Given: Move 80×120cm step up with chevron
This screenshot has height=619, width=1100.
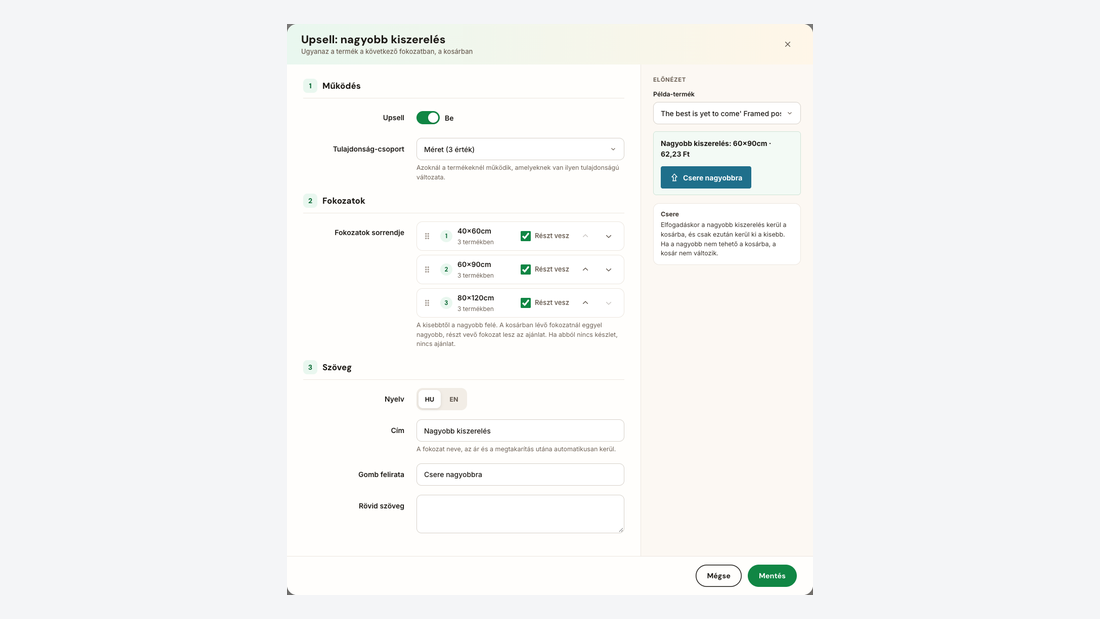Looking at the screenshot, I should (x=585, y=303).
